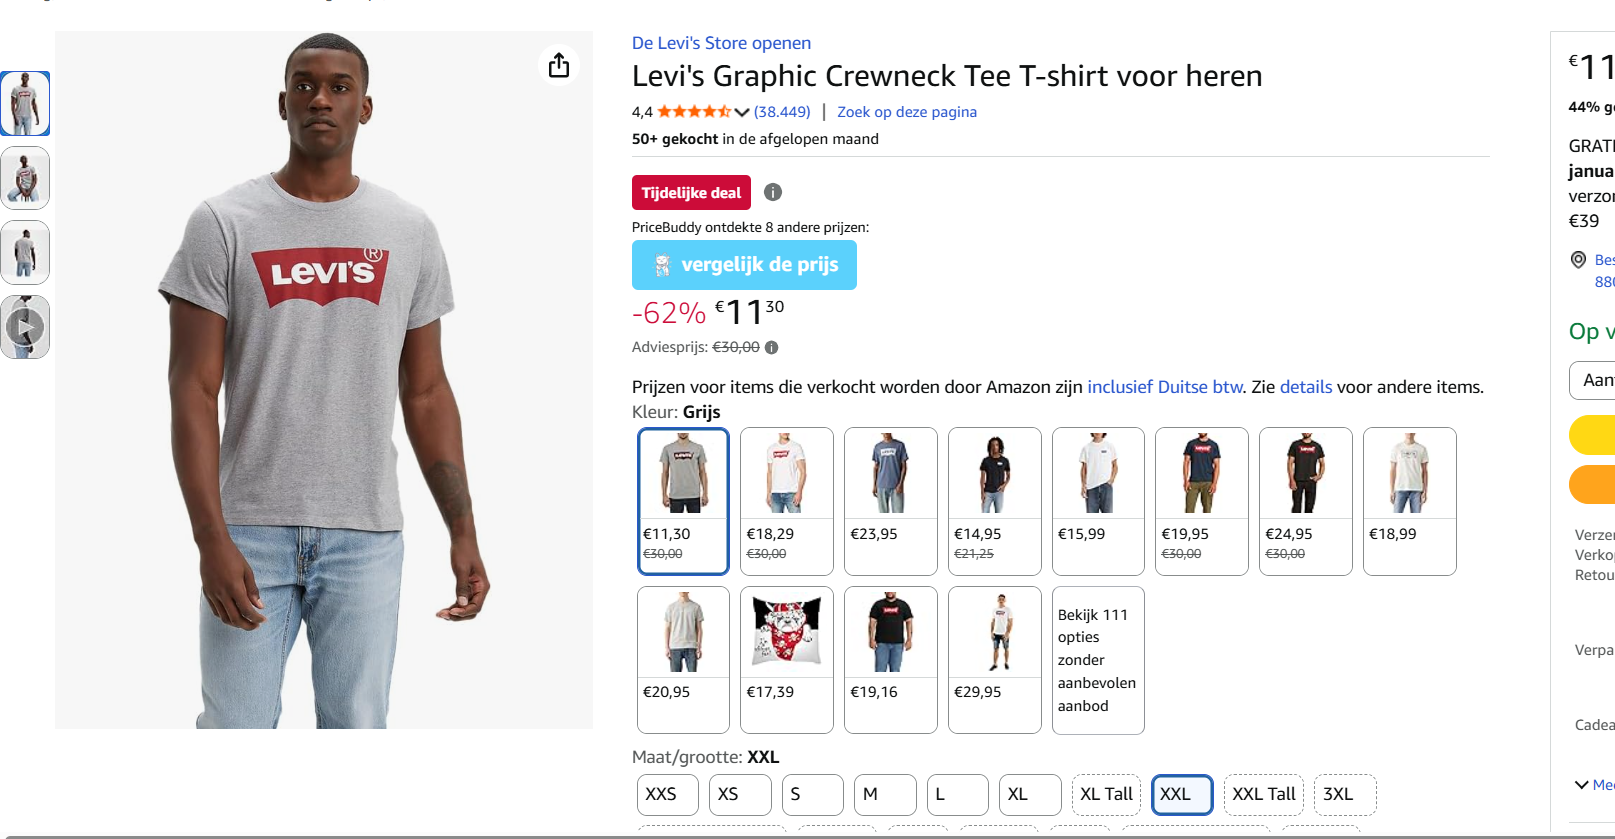
Task: Open the info icon beside Tijdelijke deal
Action: [772, 192]
